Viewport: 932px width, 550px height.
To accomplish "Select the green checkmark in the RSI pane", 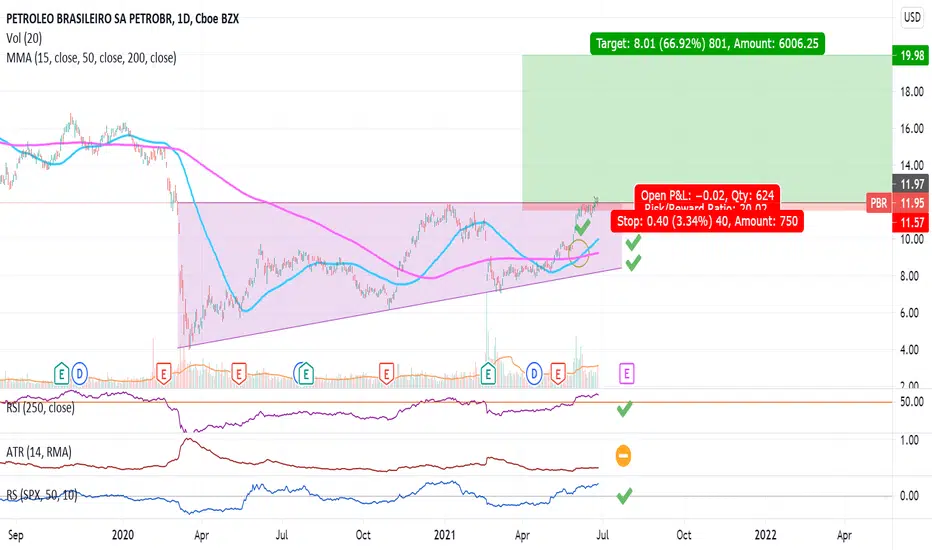I will point(624,408).
